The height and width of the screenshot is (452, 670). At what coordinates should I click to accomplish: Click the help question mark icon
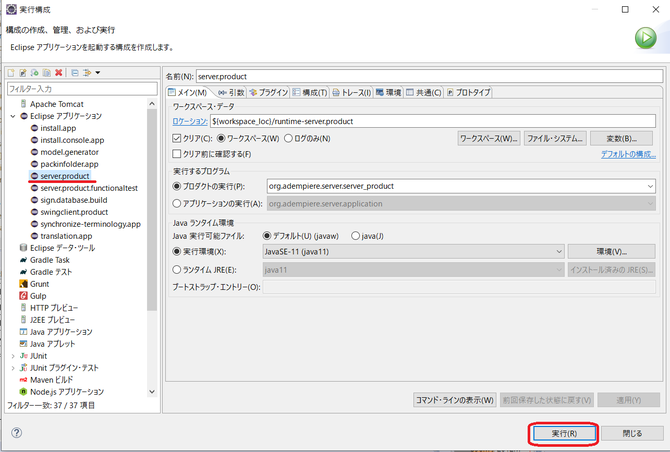pos(16,433)
